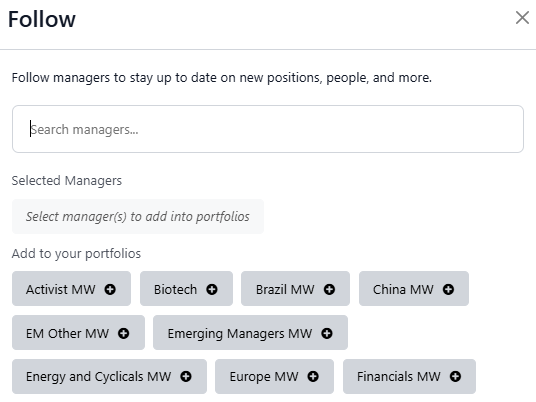The image size is (536, 402).
Task: Close the Follow dialog with the X
Action: [x=522, y=18]
